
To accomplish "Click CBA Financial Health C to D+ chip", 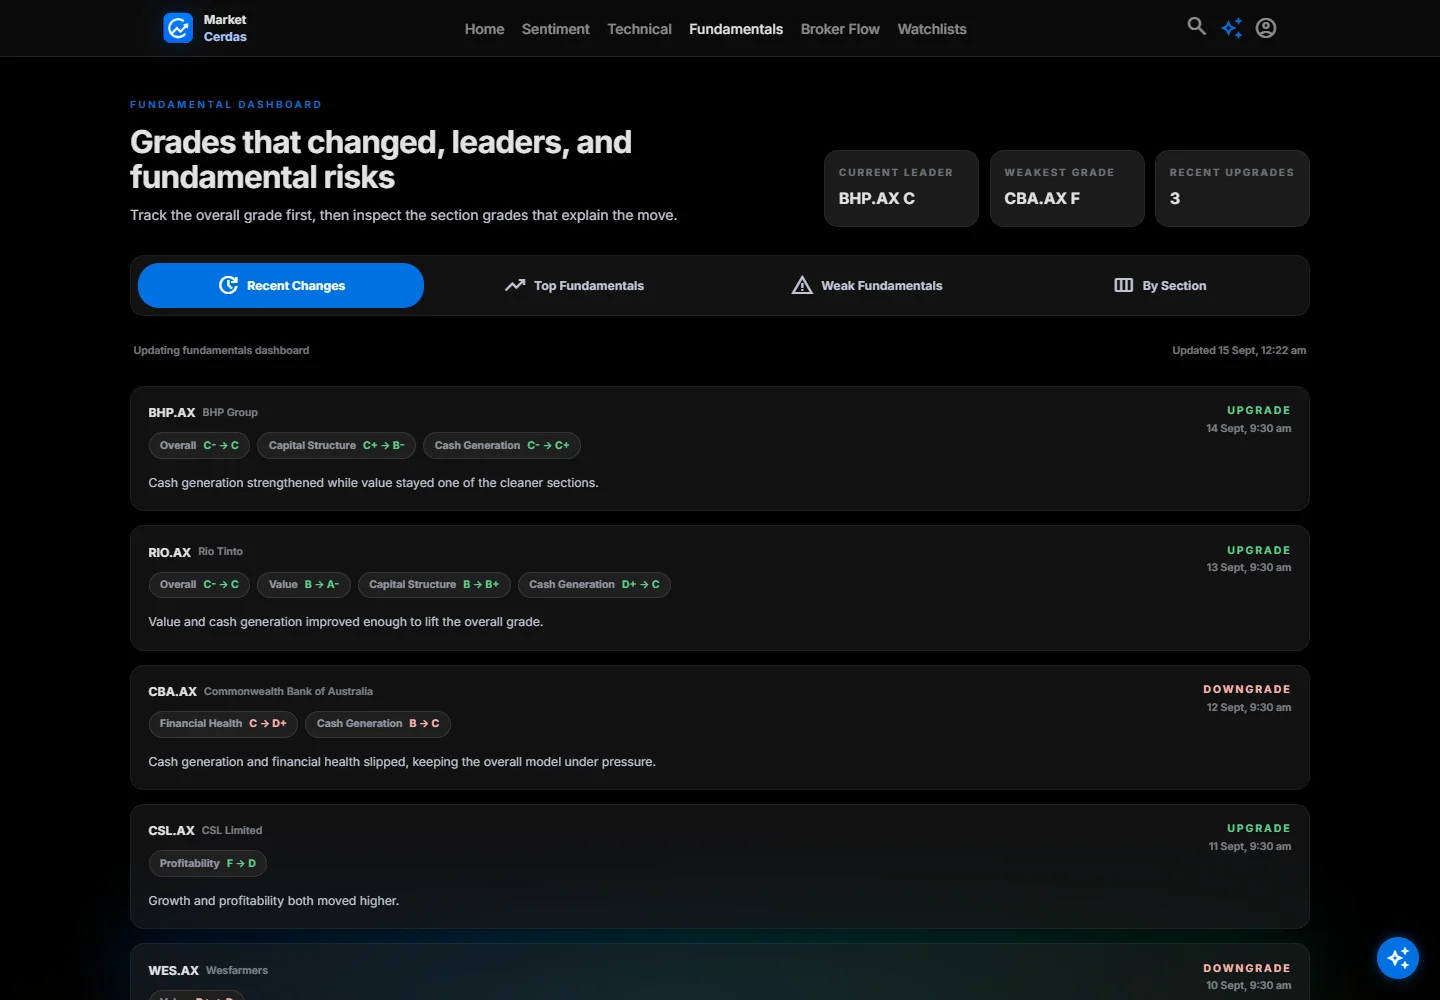I will tap(223, 723).
